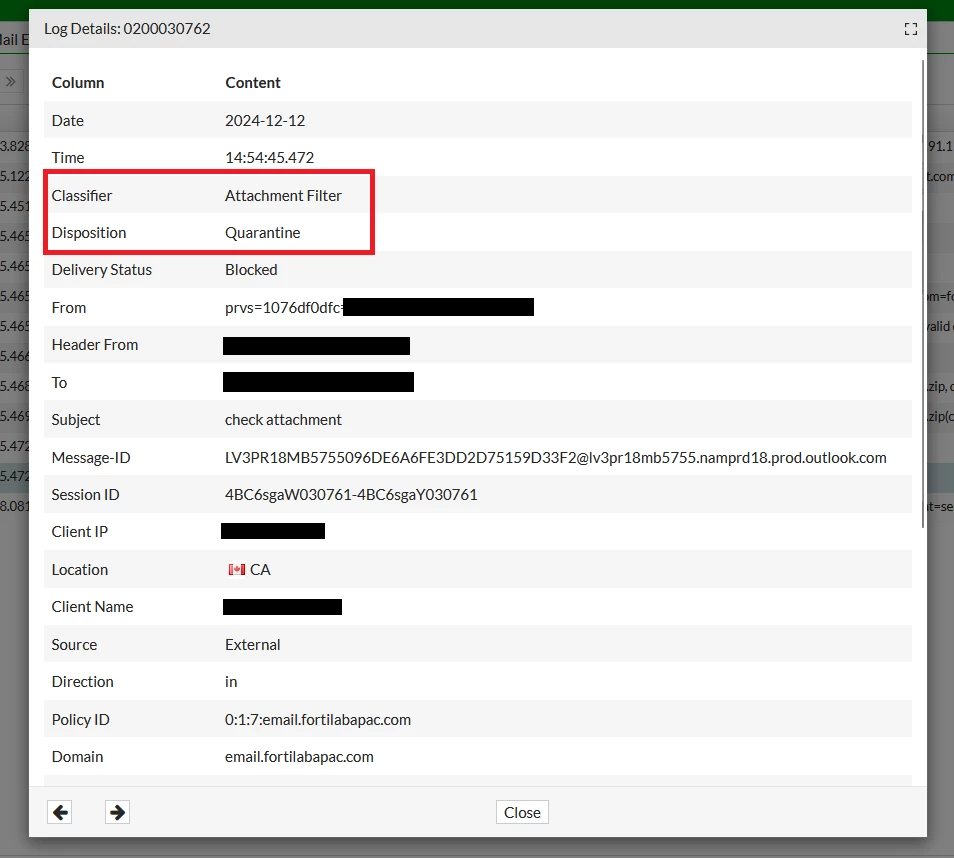This screenshot has width=954, height=858.
Task: Select the Session ID value
Action: 351,495
